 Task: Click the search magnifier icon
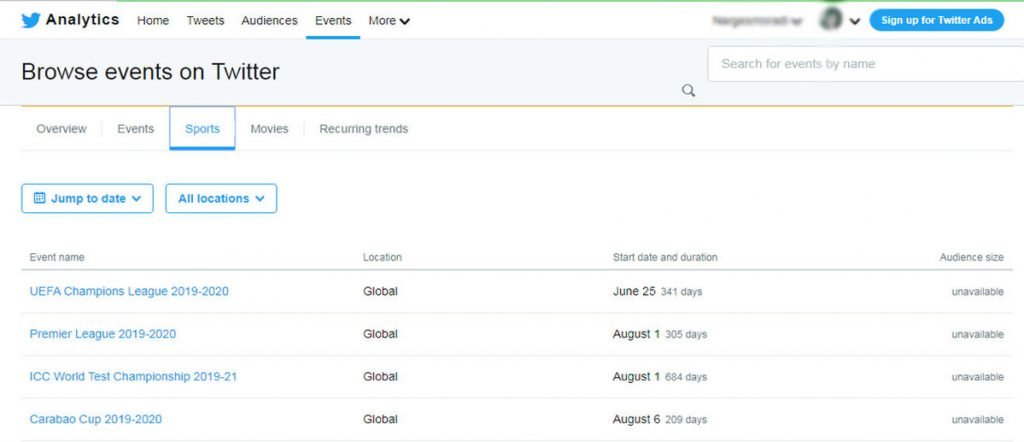[x=688, y=91]
